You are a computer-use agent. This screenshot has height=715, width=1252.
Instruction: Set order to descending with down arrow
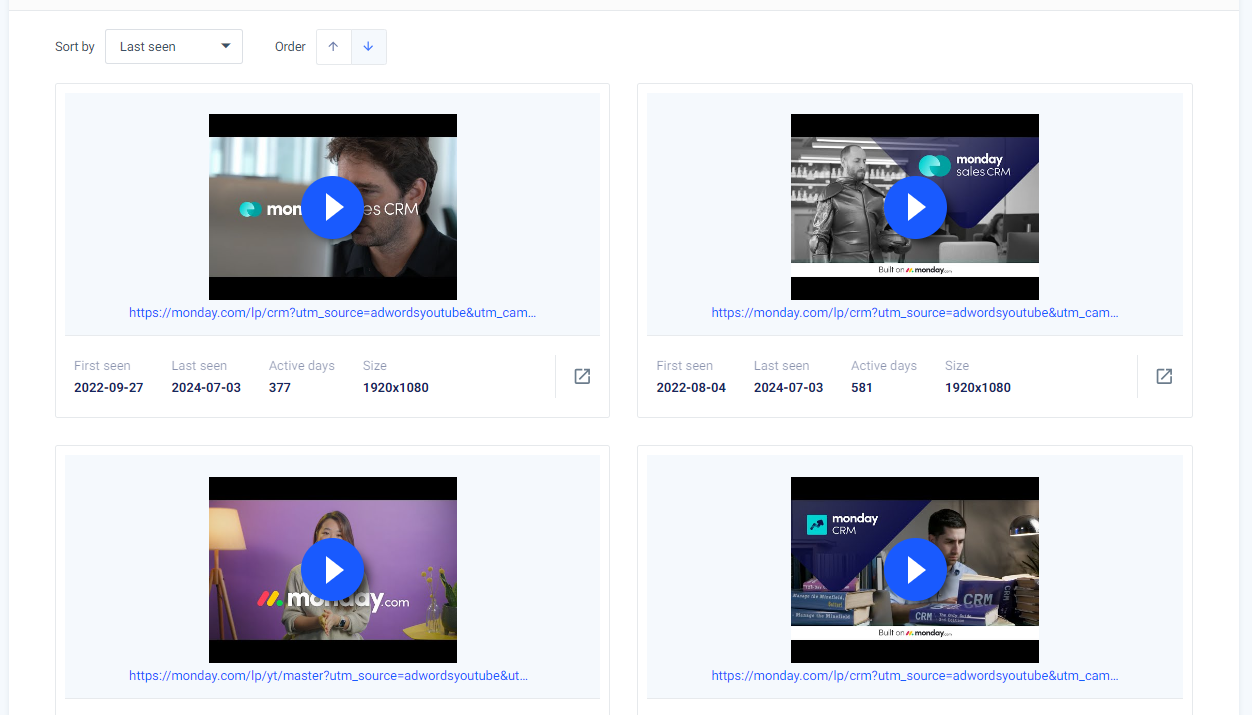pos(368,47)
